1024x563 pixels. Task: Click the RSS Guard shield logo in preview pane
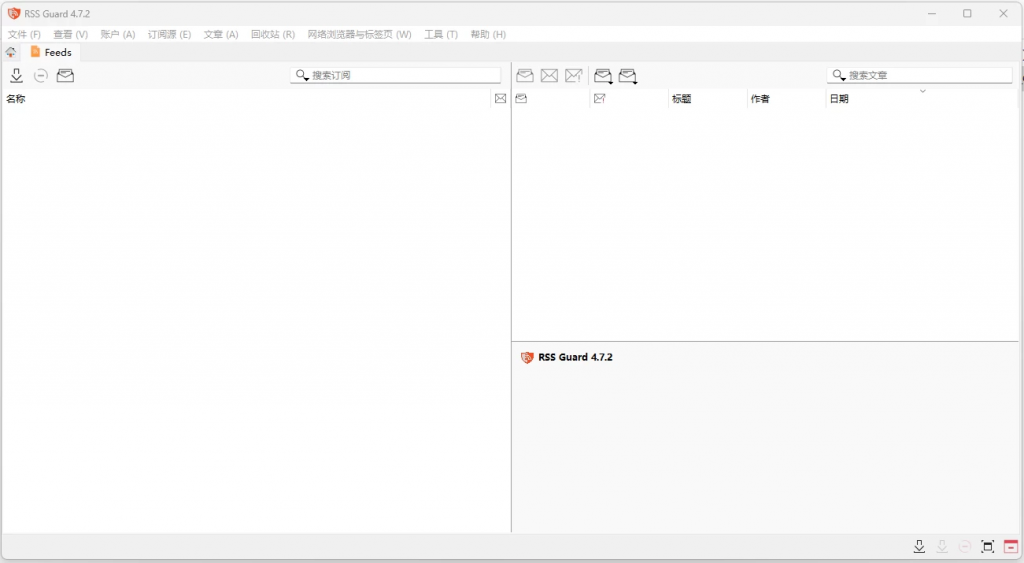click(x=527, y=357)
